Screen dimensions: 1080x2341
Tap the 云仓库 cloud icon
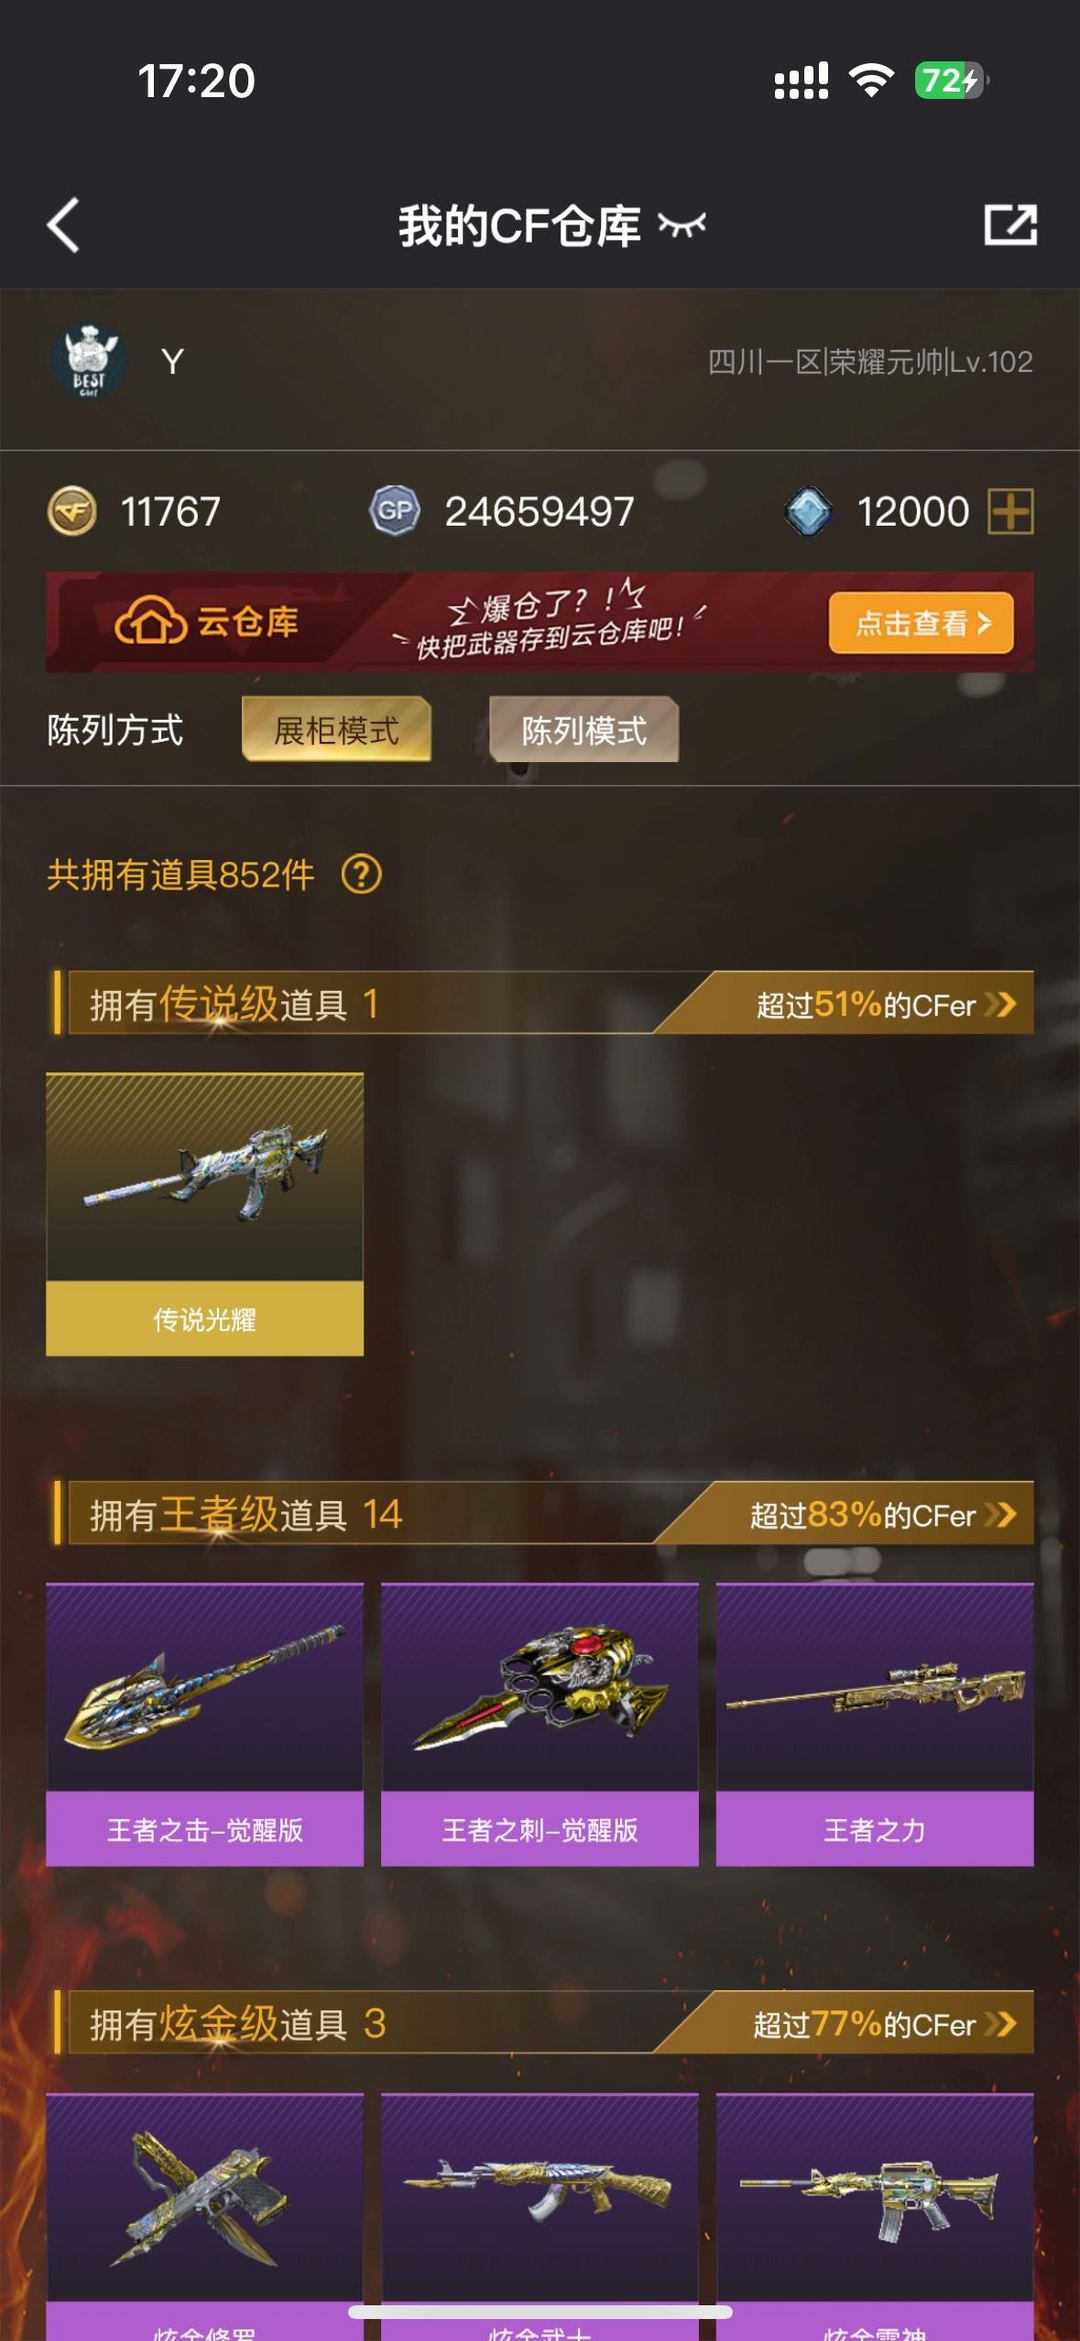point(150,622)
